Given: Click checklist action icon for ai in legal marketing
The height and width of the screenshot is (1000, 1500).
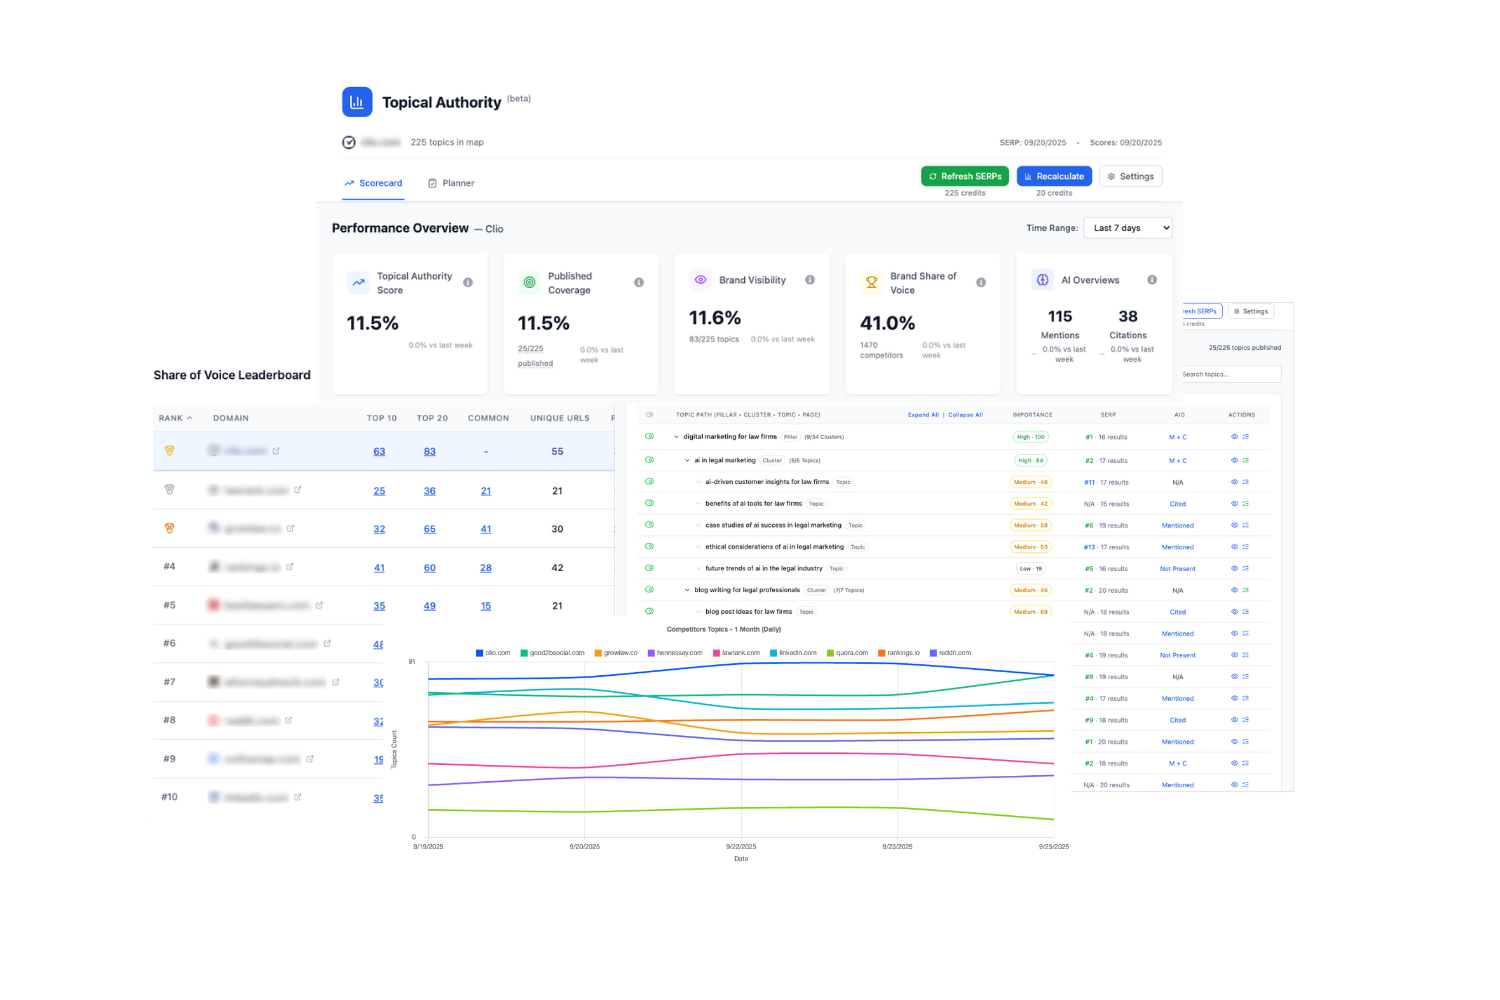Looking at the screenshot, I should pyautogui.click(x=1245, y=461).
